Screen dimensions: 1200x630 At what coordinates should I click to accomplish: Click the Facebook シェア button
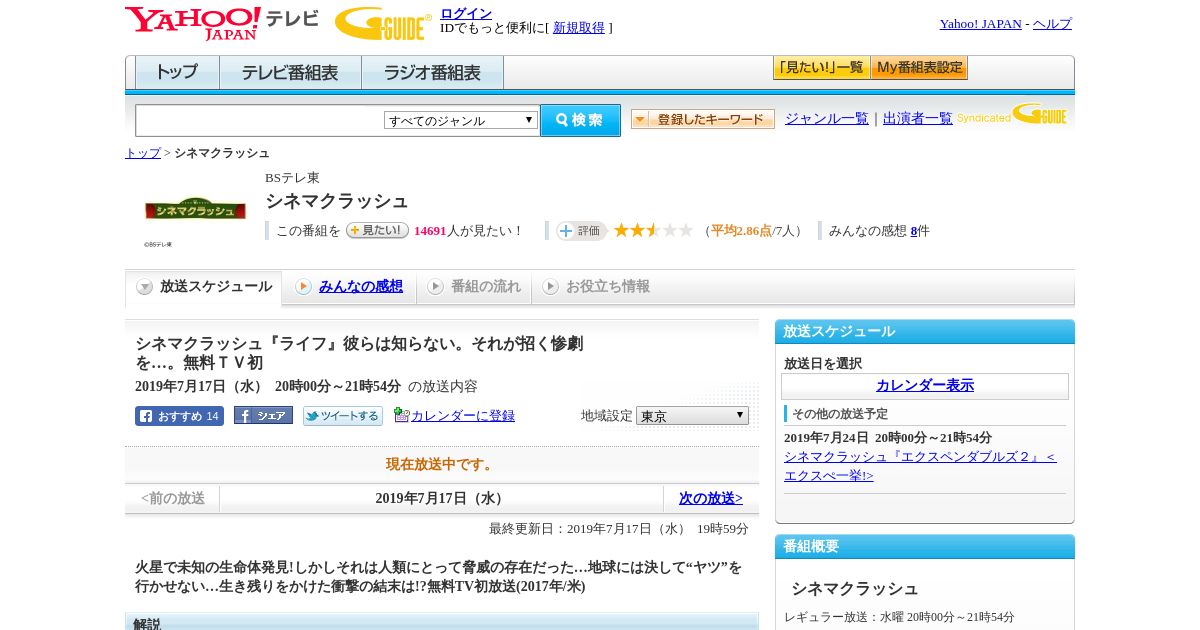[263, 415]
